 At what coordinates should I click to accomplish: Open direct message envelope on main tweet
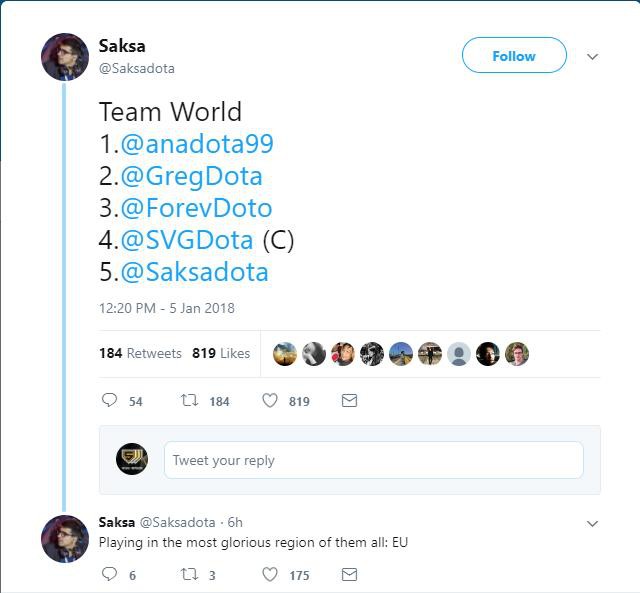click(x=349, y=400)
